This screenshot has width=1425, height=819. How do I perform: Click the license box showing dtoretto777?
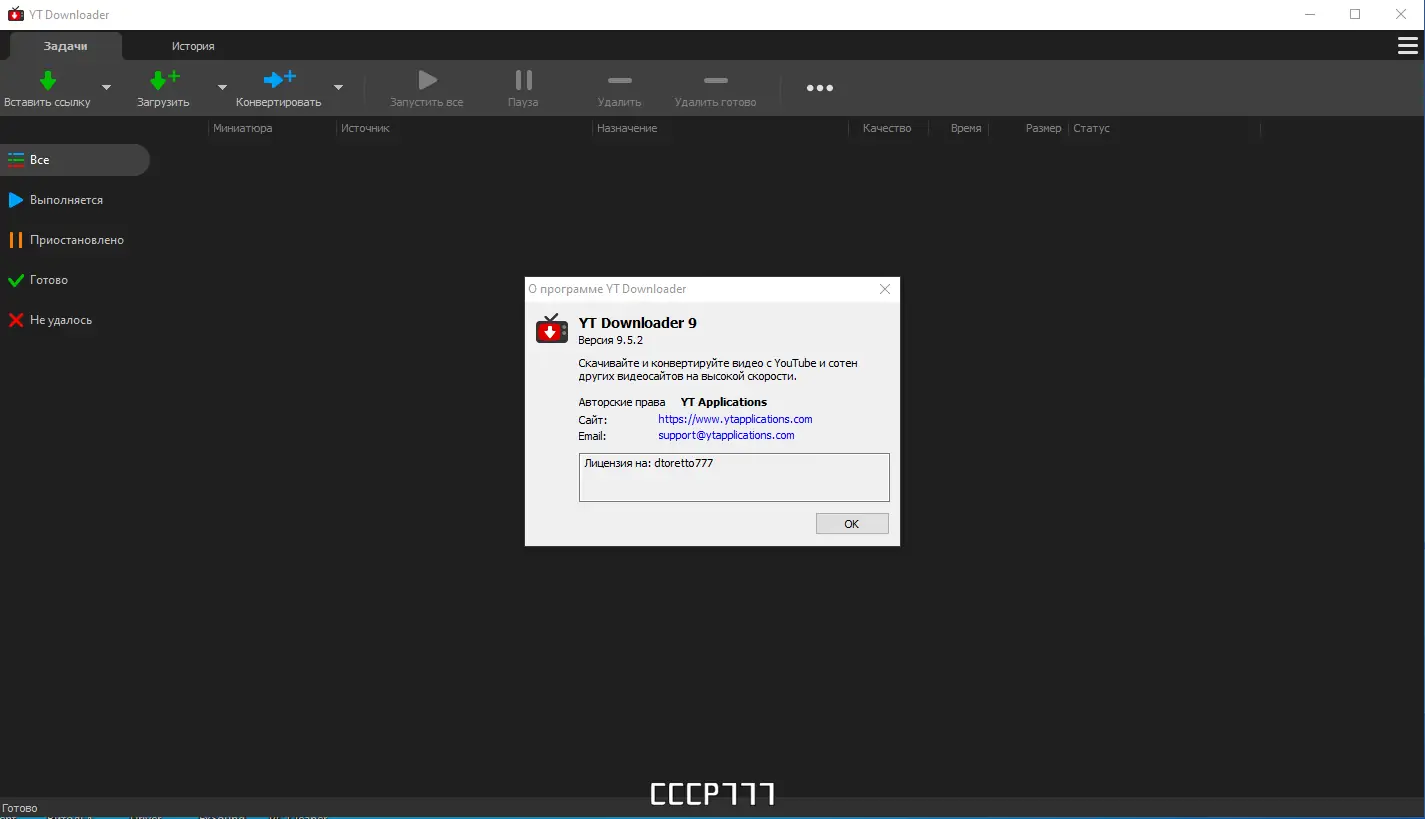734,477
